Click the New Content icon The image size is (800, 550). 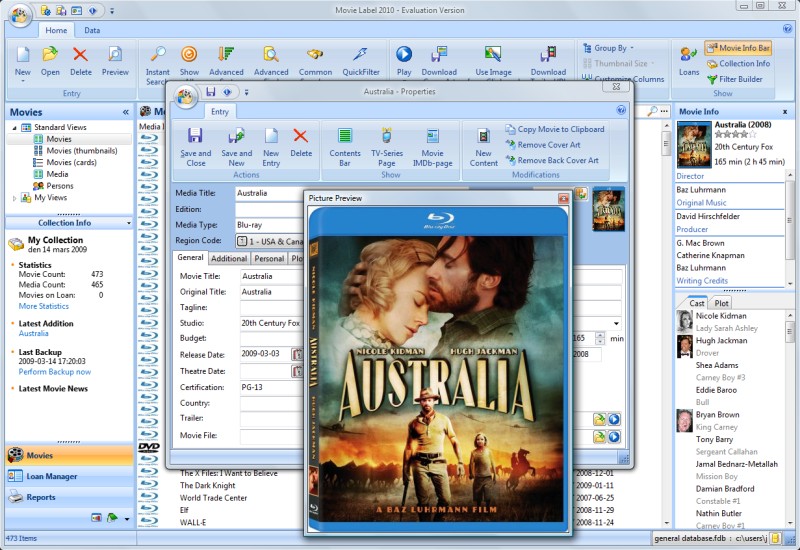483,147
